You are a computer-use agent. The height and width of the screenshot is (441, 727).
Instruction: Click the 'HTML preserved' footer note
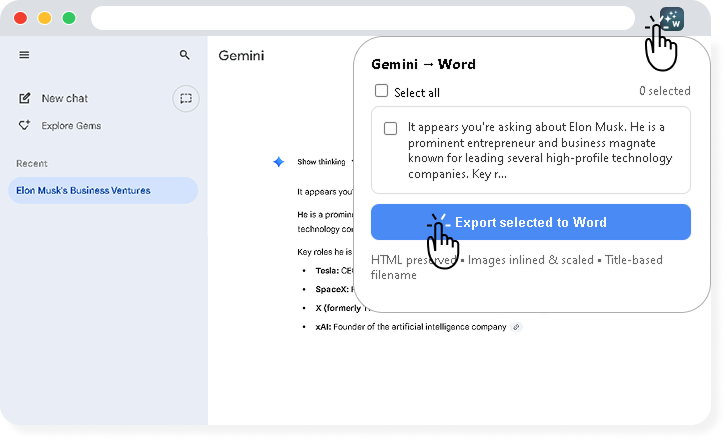click(x=414, y=260)
